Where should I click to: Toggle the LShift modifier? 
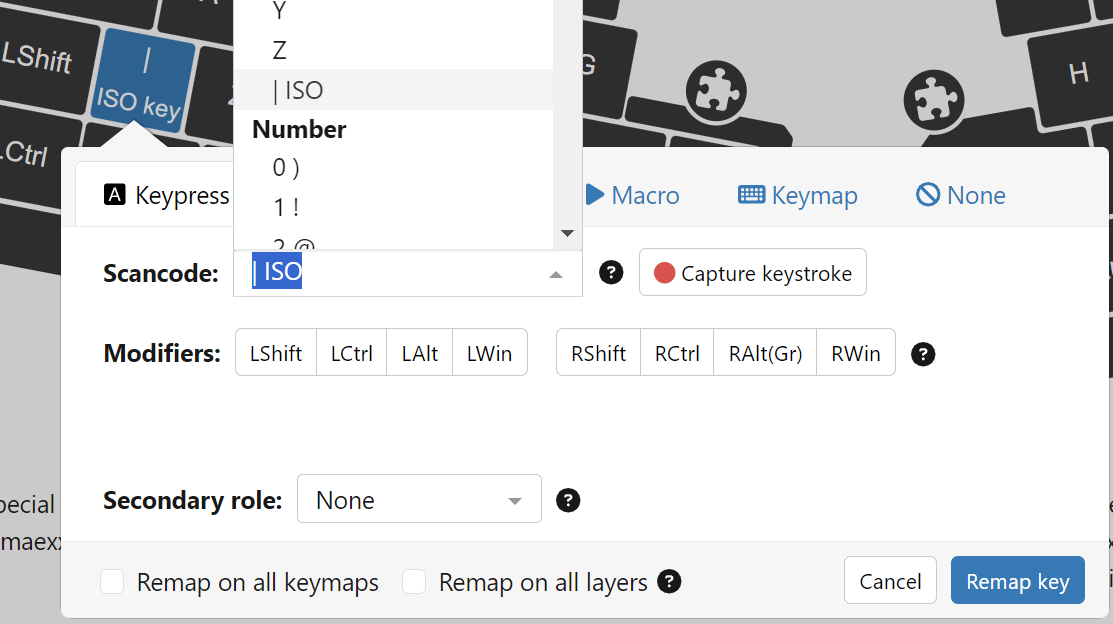[x=276, y=353]
